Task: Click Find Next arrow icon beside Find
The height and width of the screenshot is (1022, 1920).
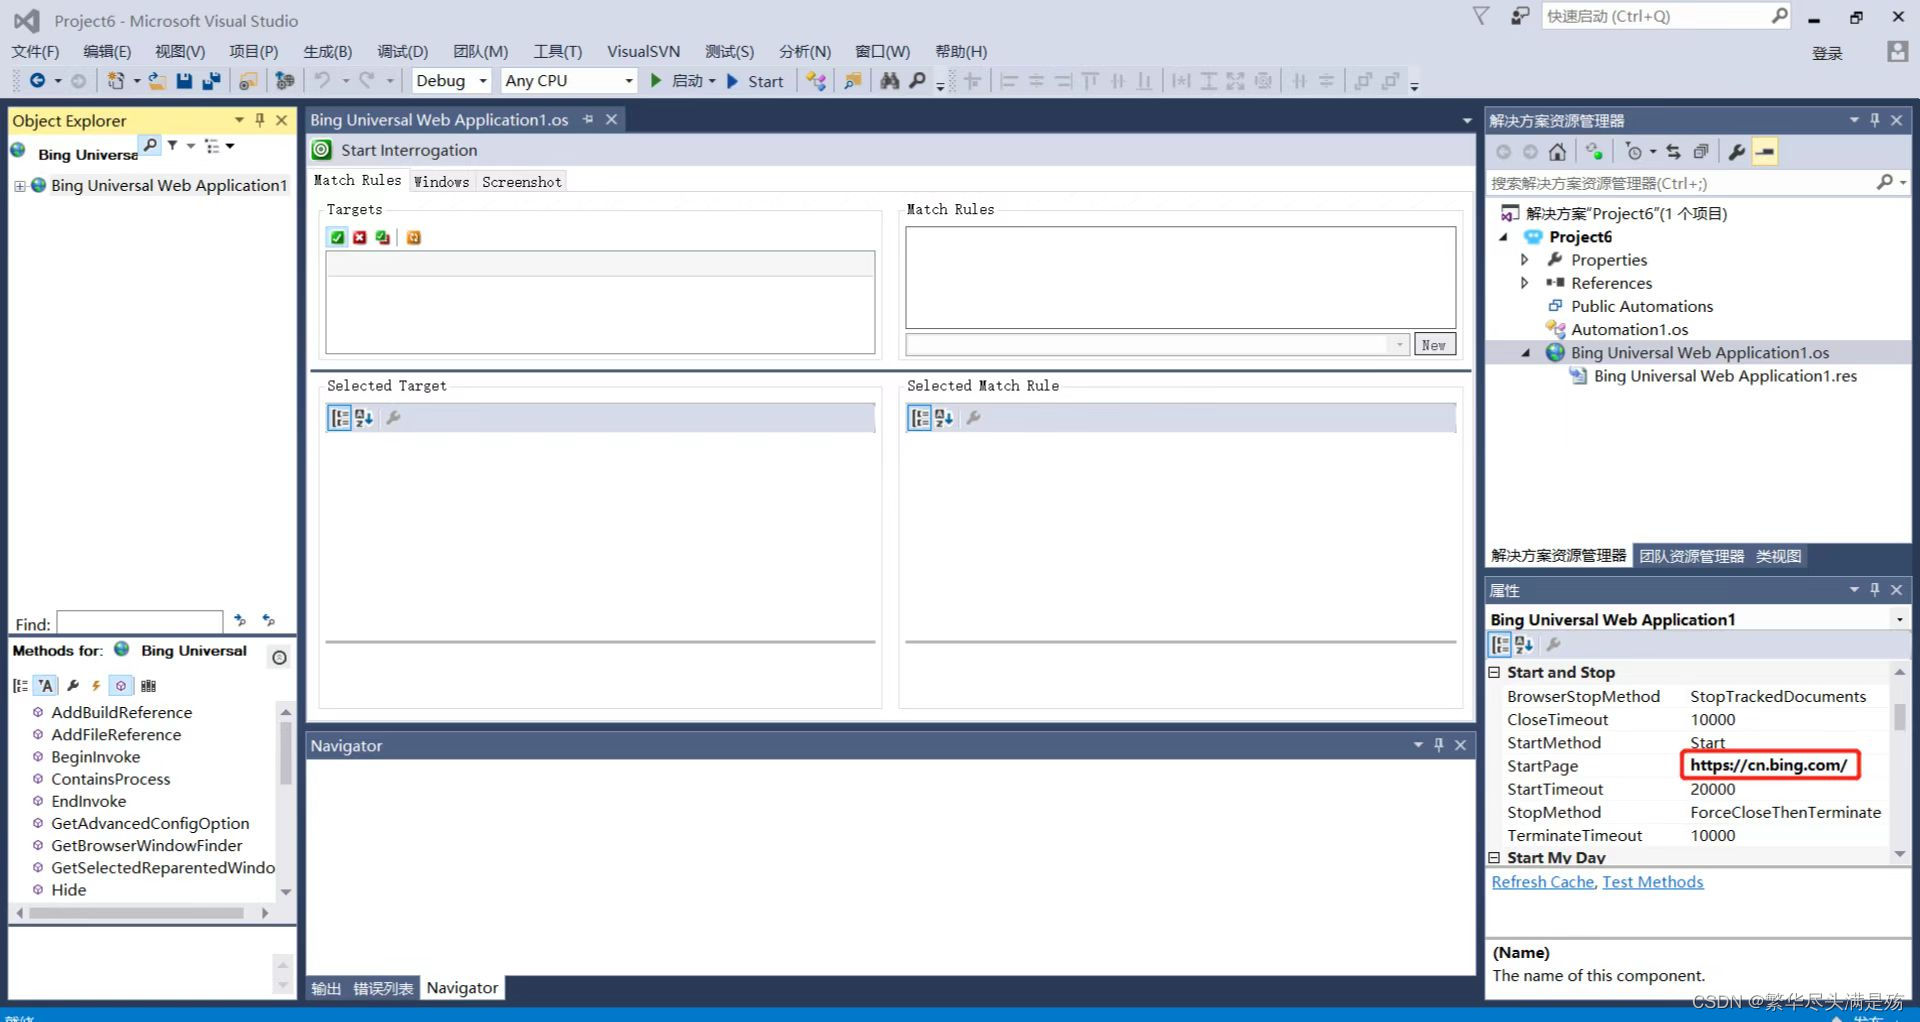Action: click(x=240, y=621)
